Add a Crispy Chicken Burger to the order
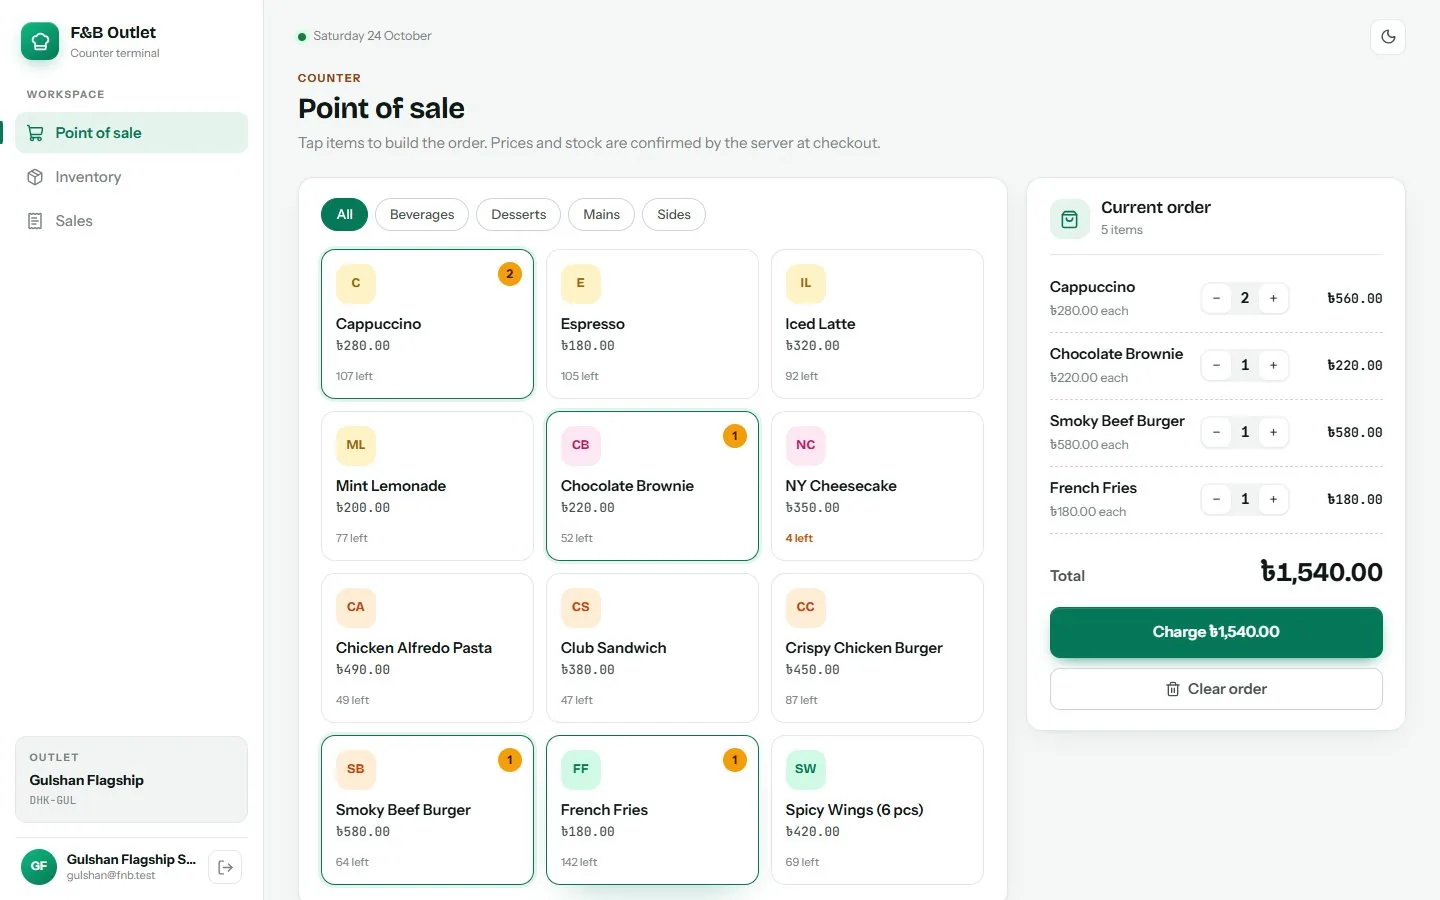This screenshot has height=900, width=1440. pos(877,648)
